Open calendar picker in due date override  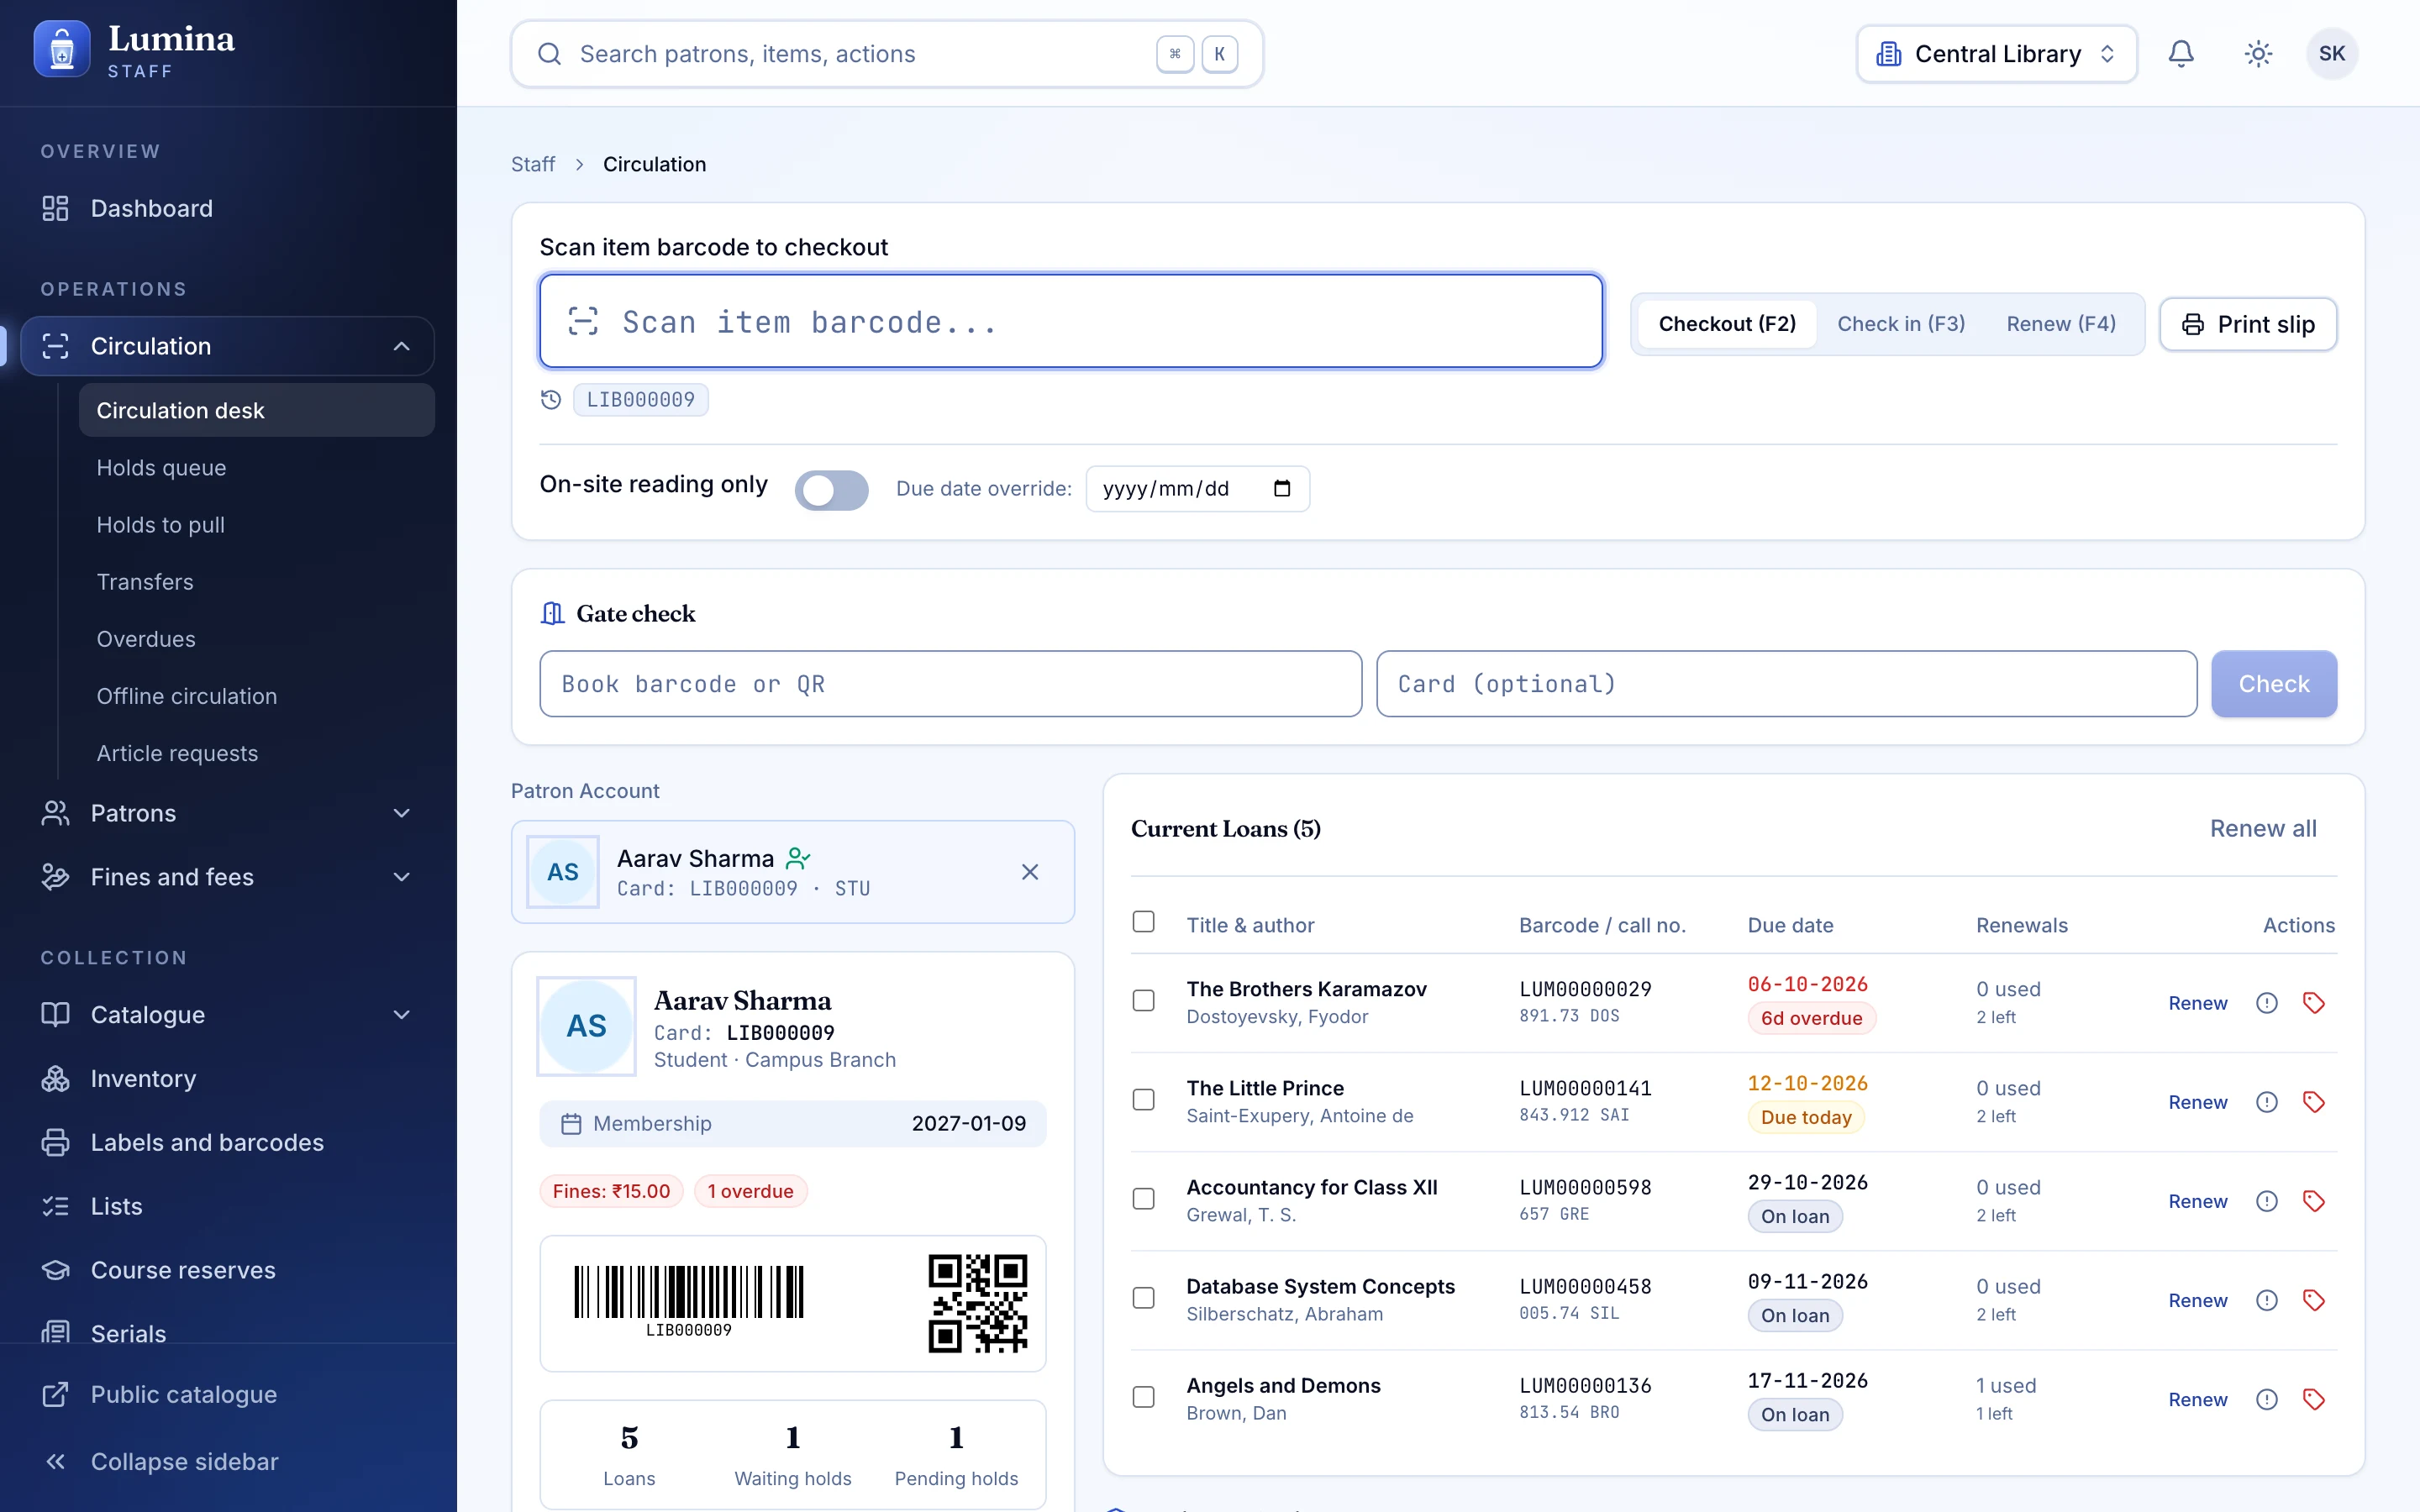(1282, 489)
